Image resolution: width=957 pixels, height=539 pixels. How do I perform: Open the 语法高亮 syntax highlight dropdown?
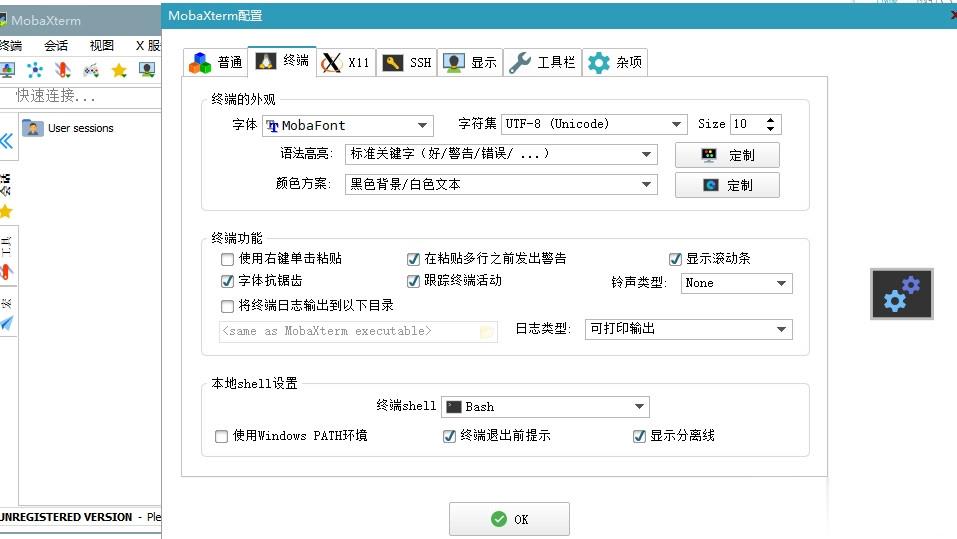click(501, 154)
